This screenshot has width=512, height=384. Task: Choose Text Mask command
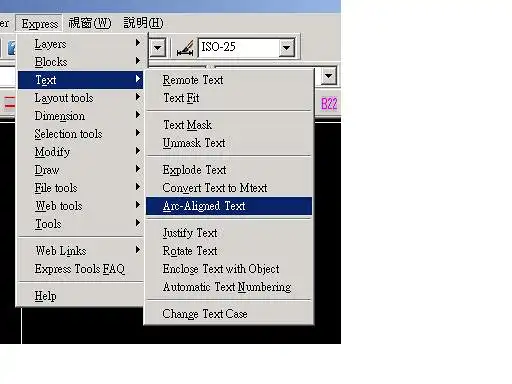(229, 125)
